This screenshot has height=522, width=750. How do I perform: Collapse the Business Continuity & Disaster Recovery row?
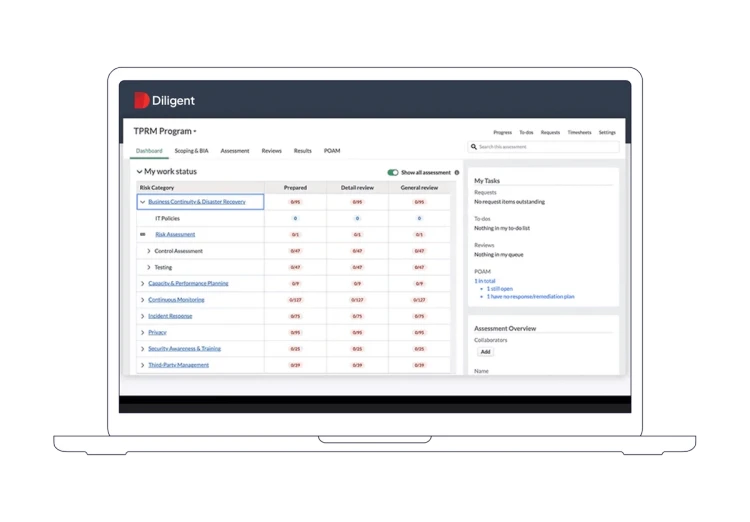[143, 202]
